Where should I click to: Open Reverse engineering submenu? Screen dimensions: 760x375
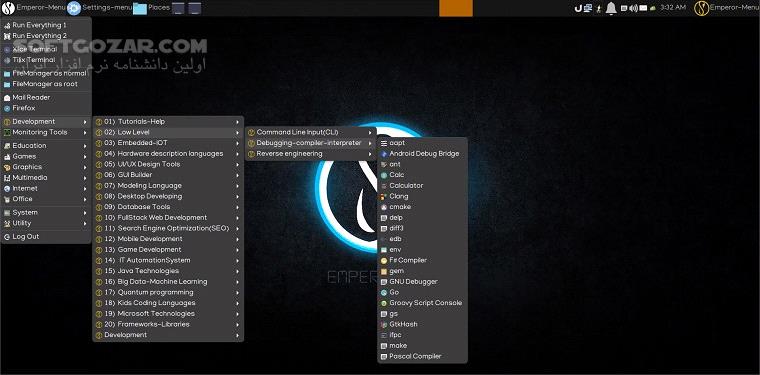(311, 154)
